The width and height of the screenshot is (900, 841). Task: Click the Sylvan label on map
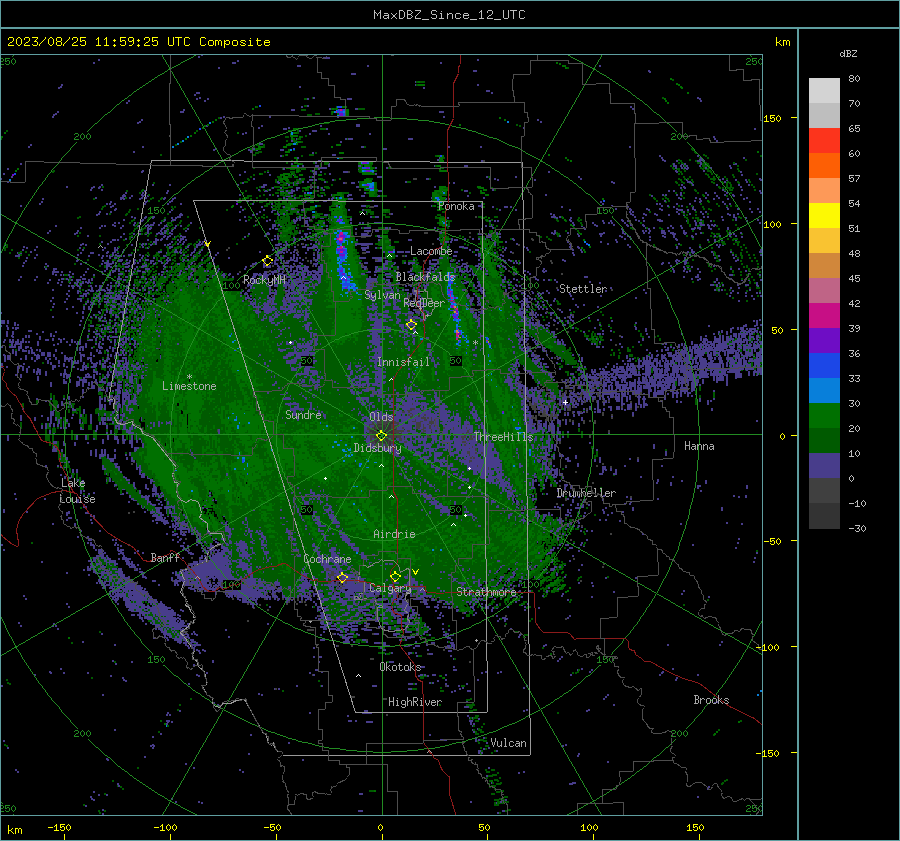[382, 295]
